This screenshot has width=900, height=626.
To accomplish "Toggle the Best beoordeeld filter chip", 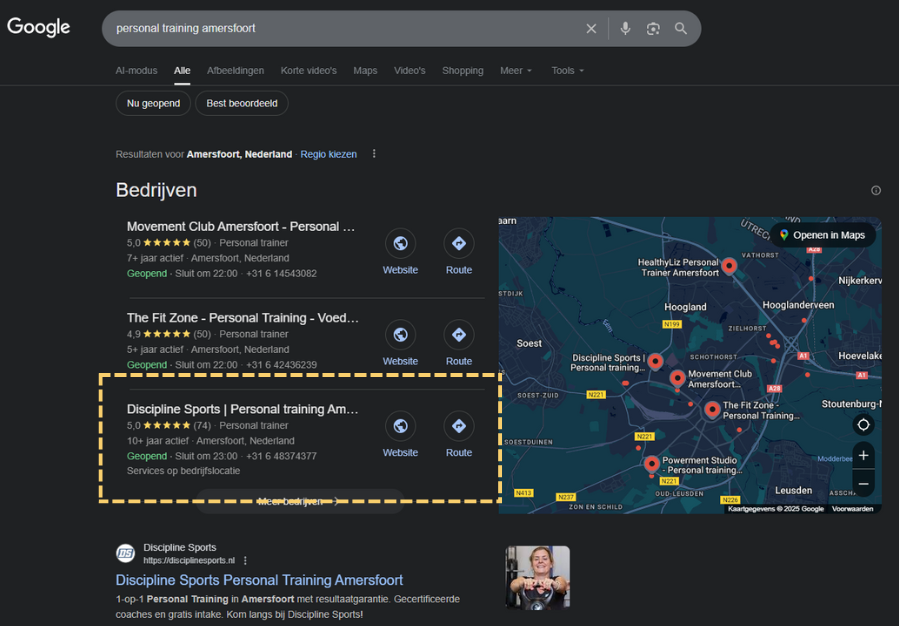I will (242, 103).
